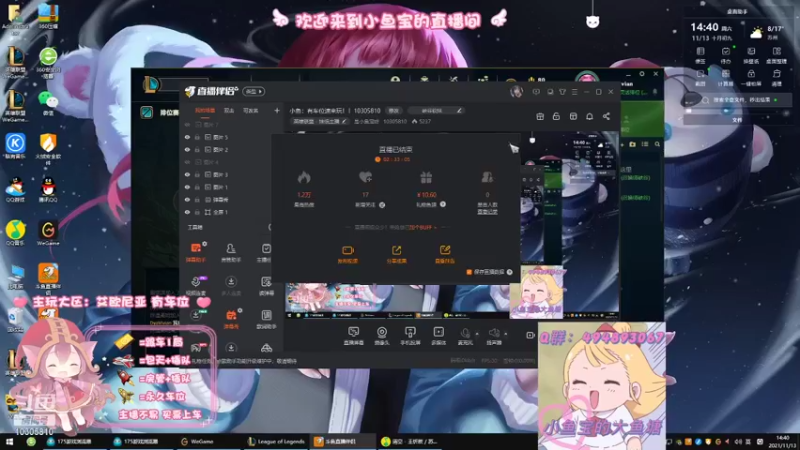Open the WeGame desktop icon
The height and width of the screenshot is (450, 800).
click(x=48, y=233)
